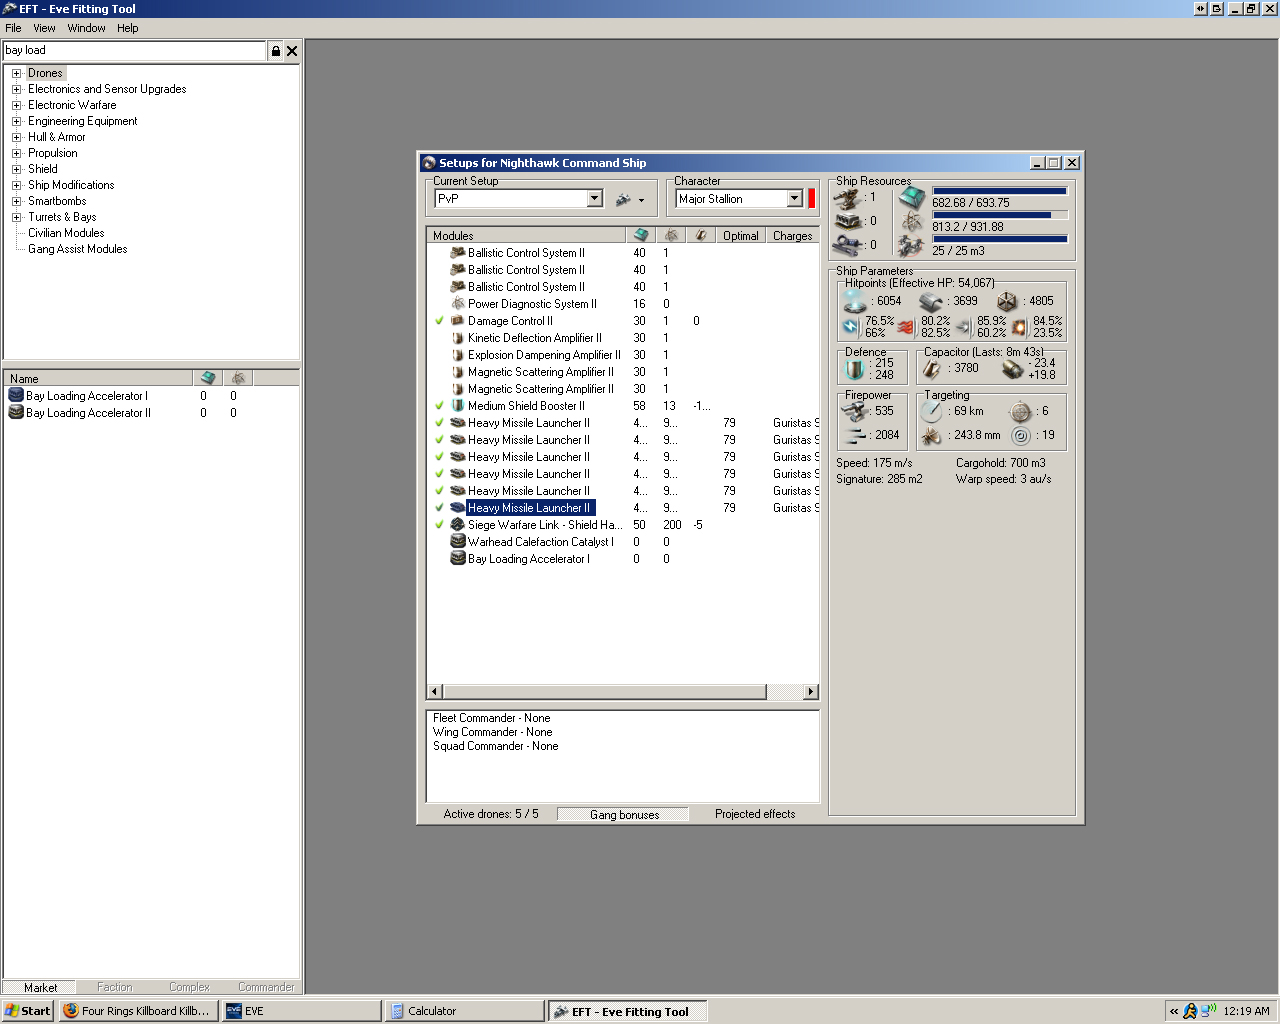The height and width of the screenshot is (1024, 1280).
Task: Click the Damage Control II module icon
Action: [x=458, y=320]
